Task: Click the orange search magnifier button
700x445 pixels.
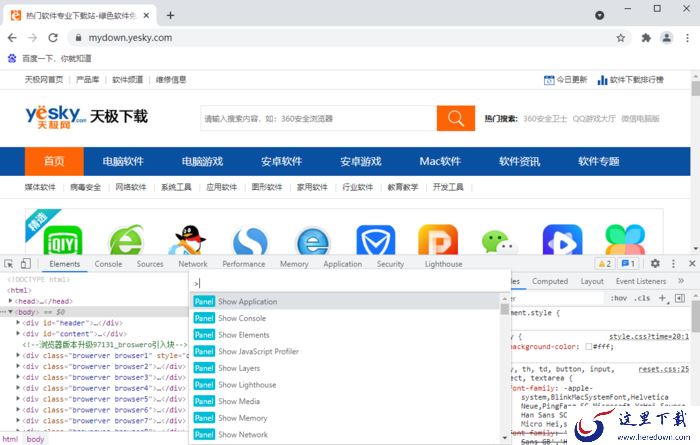Action: tap(455, 118)
